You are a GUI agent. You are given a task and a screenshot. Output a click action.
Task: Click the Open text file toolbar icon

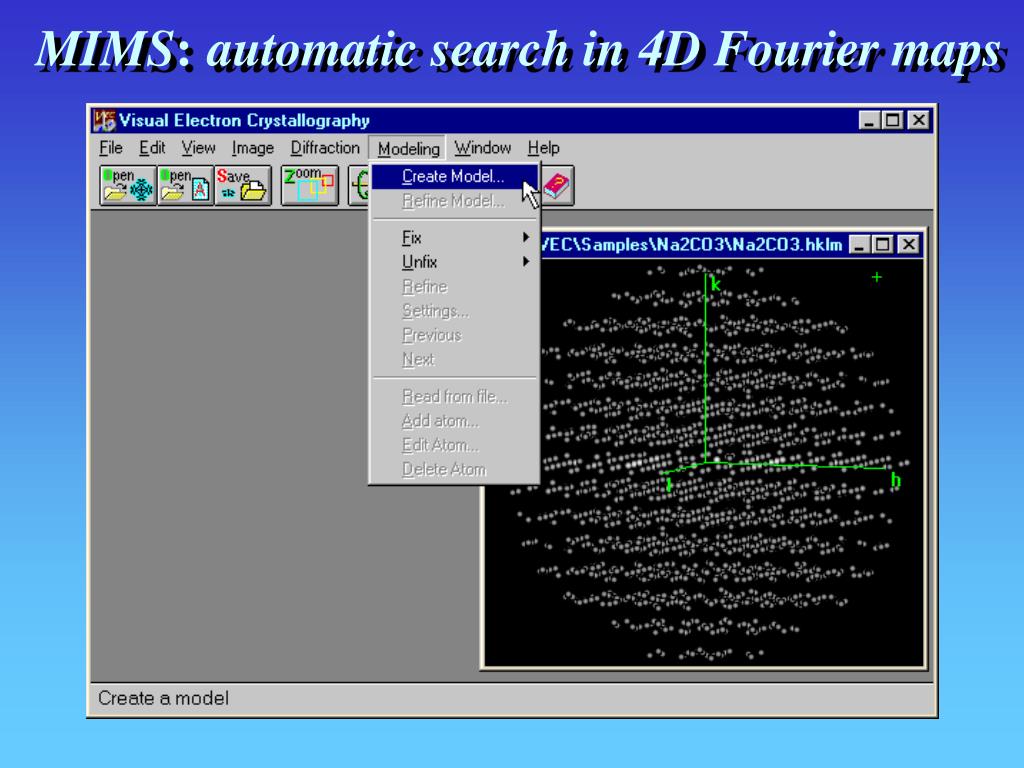point(185,185)
